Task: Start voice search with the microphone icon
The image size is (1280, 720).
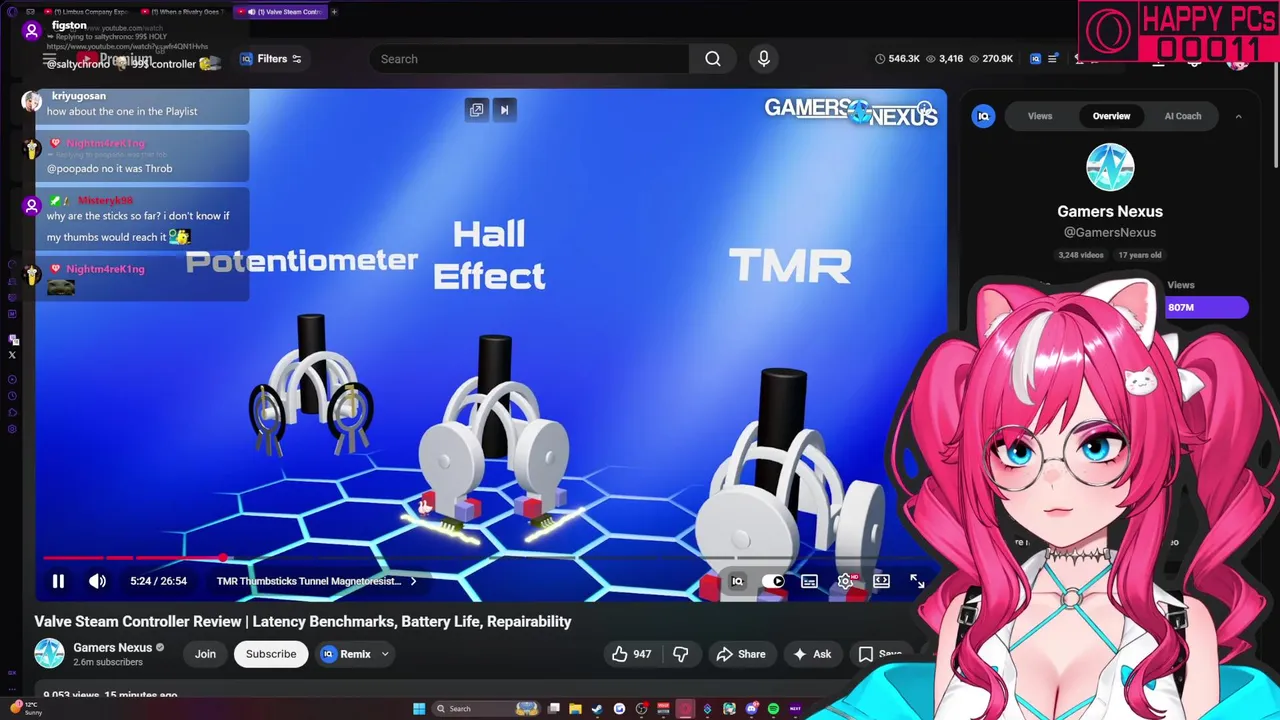Action: click(764, 59)
